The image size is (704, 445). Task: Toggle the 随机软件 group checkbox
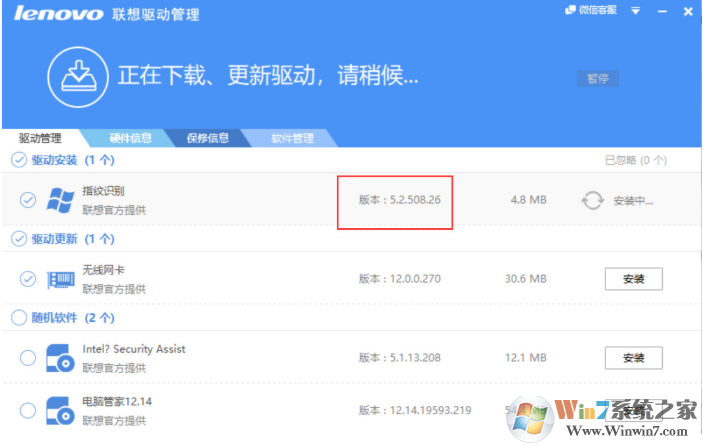19,318
